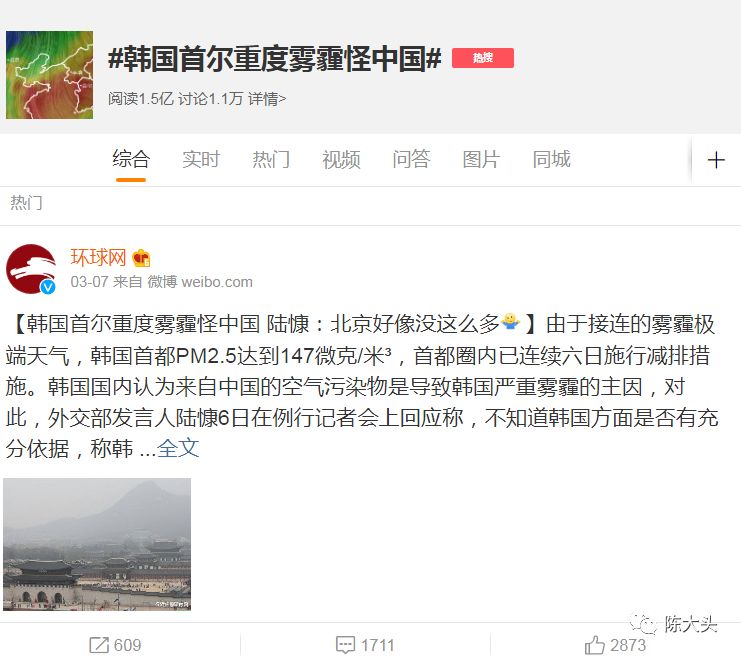Viewport: 741px width, 656px height.
Task: Click the emoji in the post headline
Action: coord(510,322)
